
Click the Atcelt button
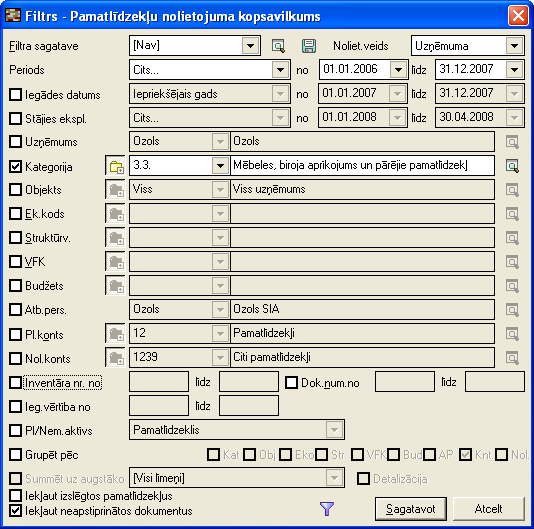point(489,509)
